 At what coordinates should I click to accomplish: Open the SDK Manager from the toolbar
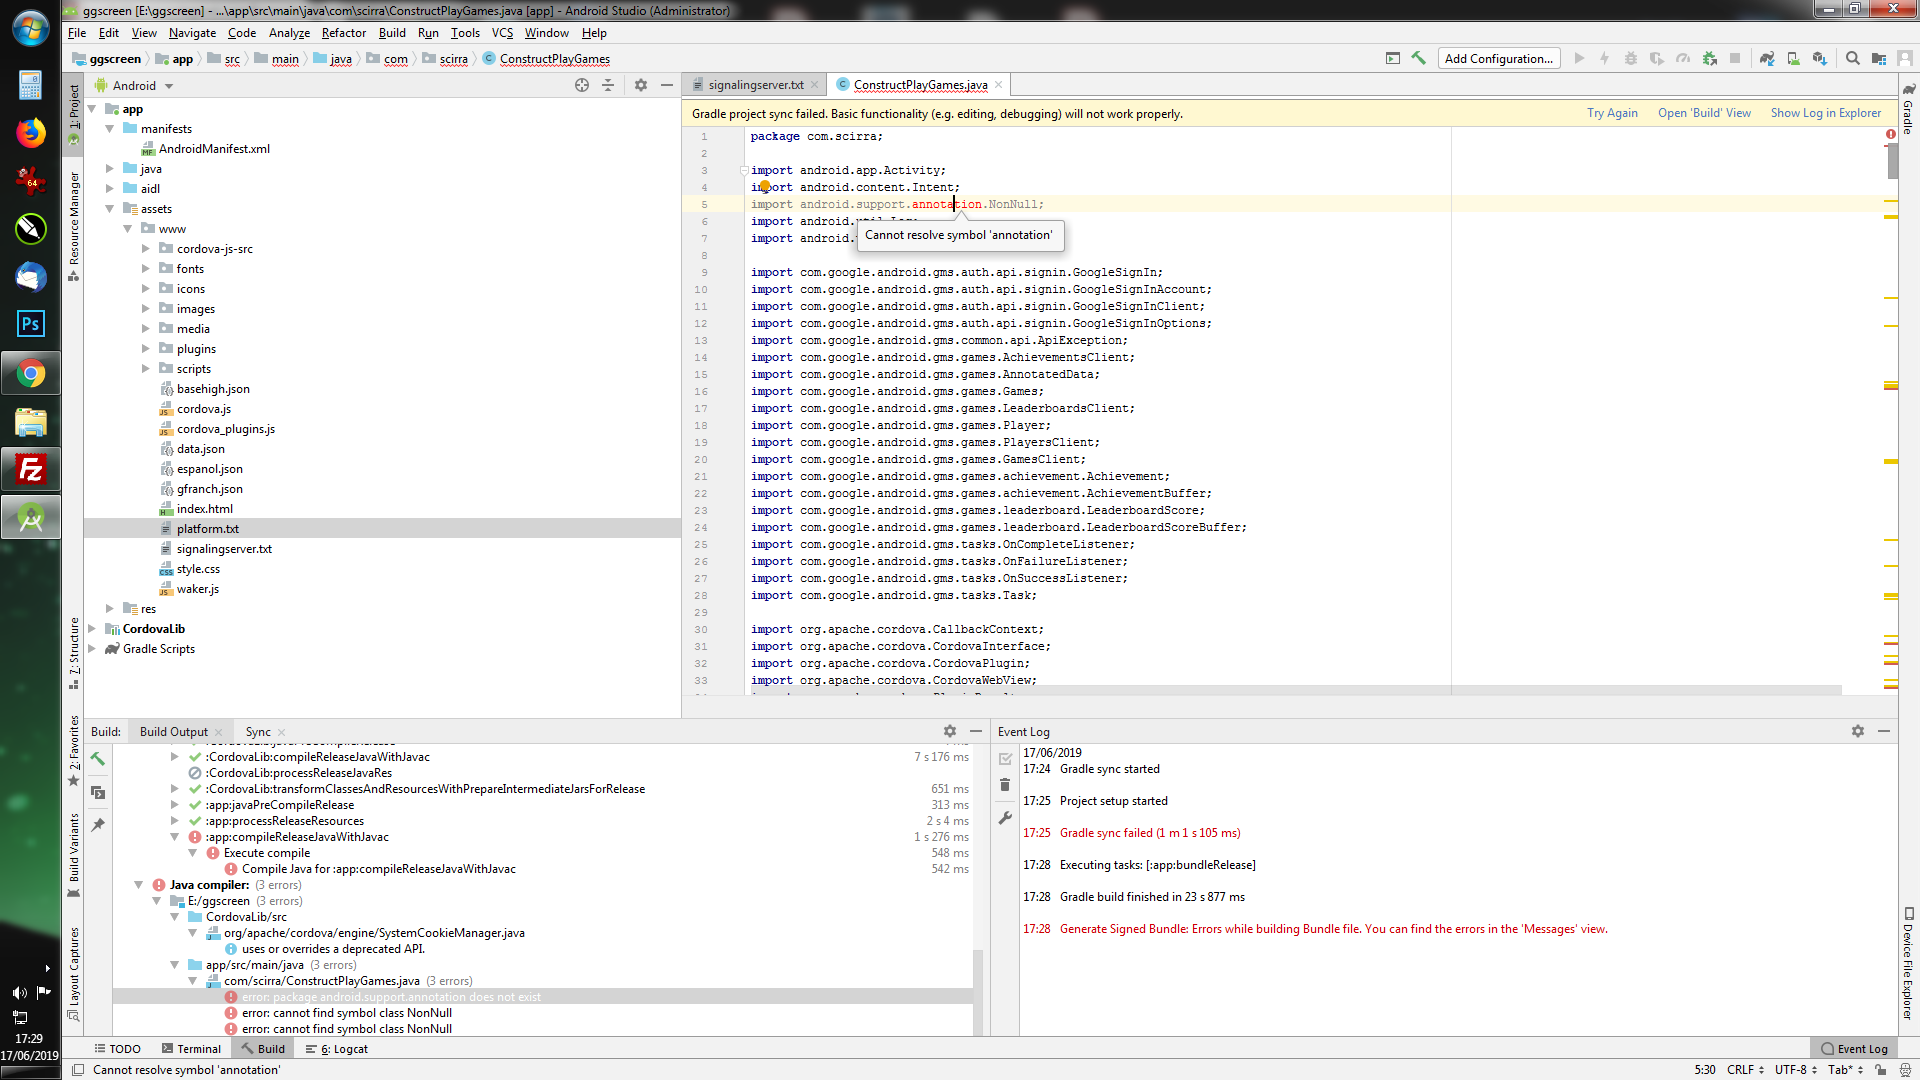click(x=1820, y=58)
